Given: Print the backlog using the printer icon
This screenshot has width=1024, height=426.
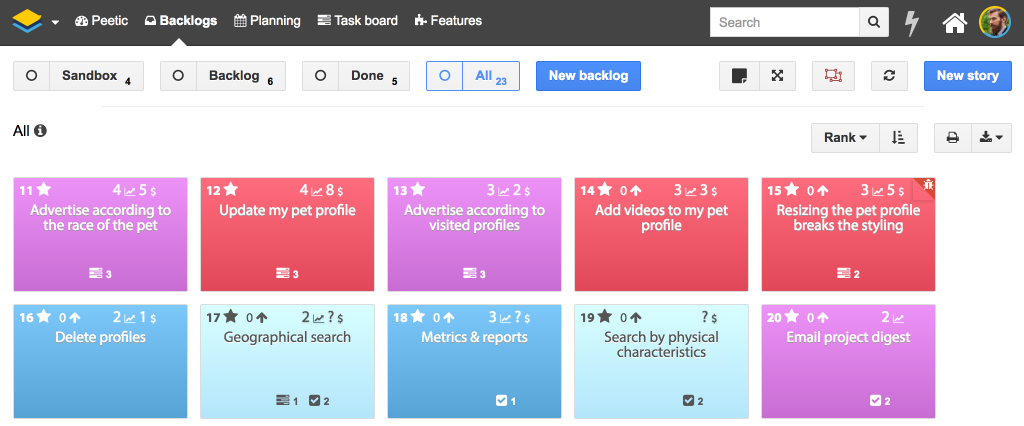Looking at the screenshot, I should [952, 138].
